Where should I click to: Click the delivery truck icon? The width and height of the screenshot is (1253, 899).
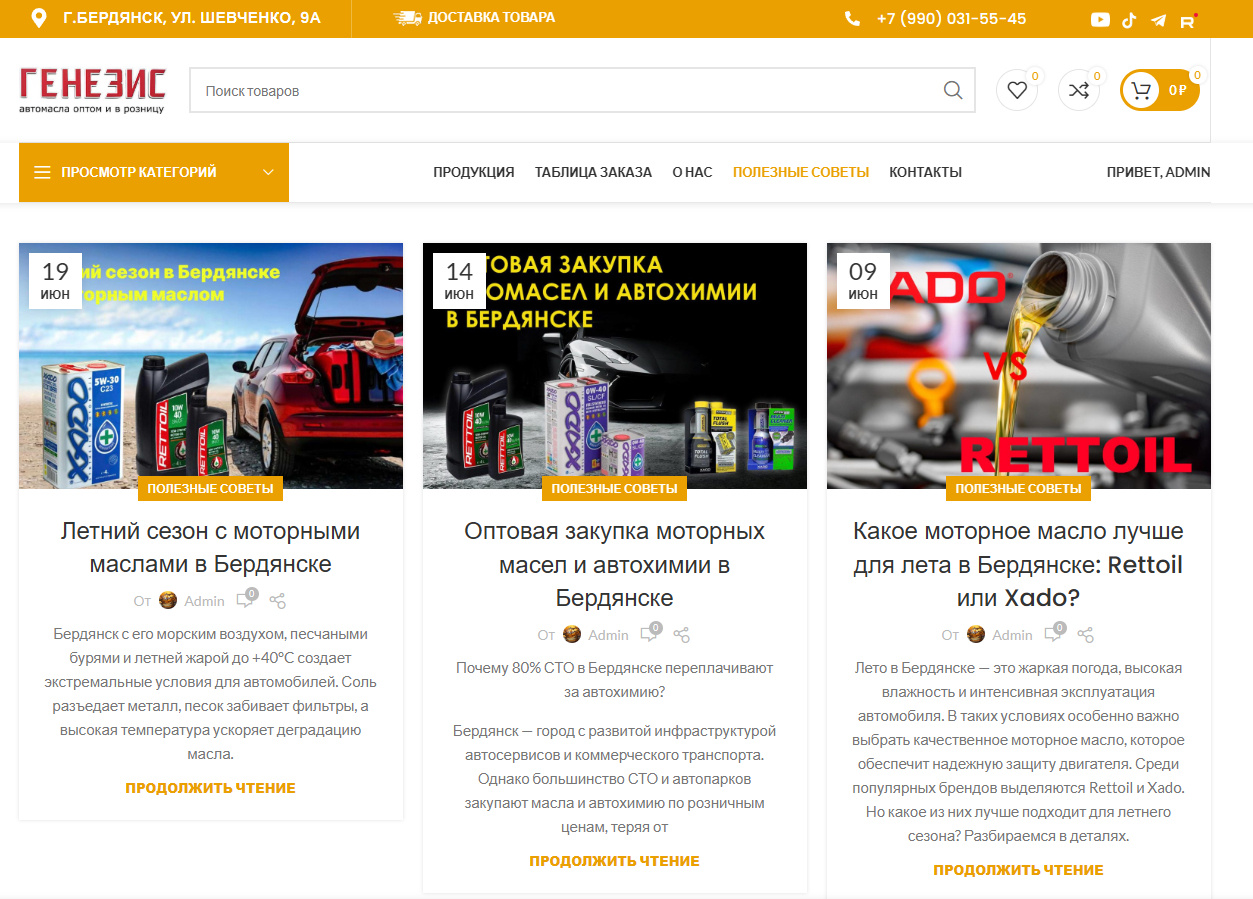click(408, 18)
